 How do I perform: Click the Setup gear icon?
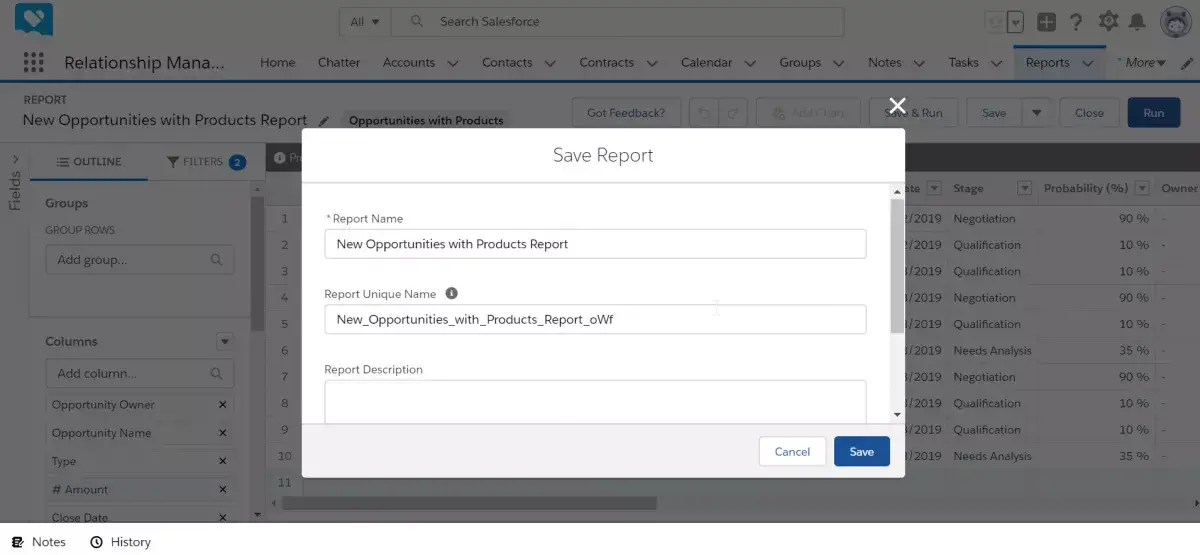[1108, 22]
